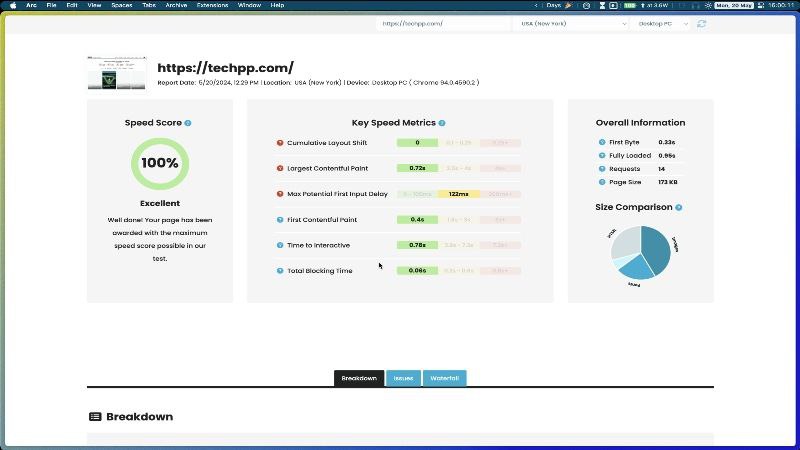Click the Size Comparison info icon

pyautogui.click(x=679, y=207)
